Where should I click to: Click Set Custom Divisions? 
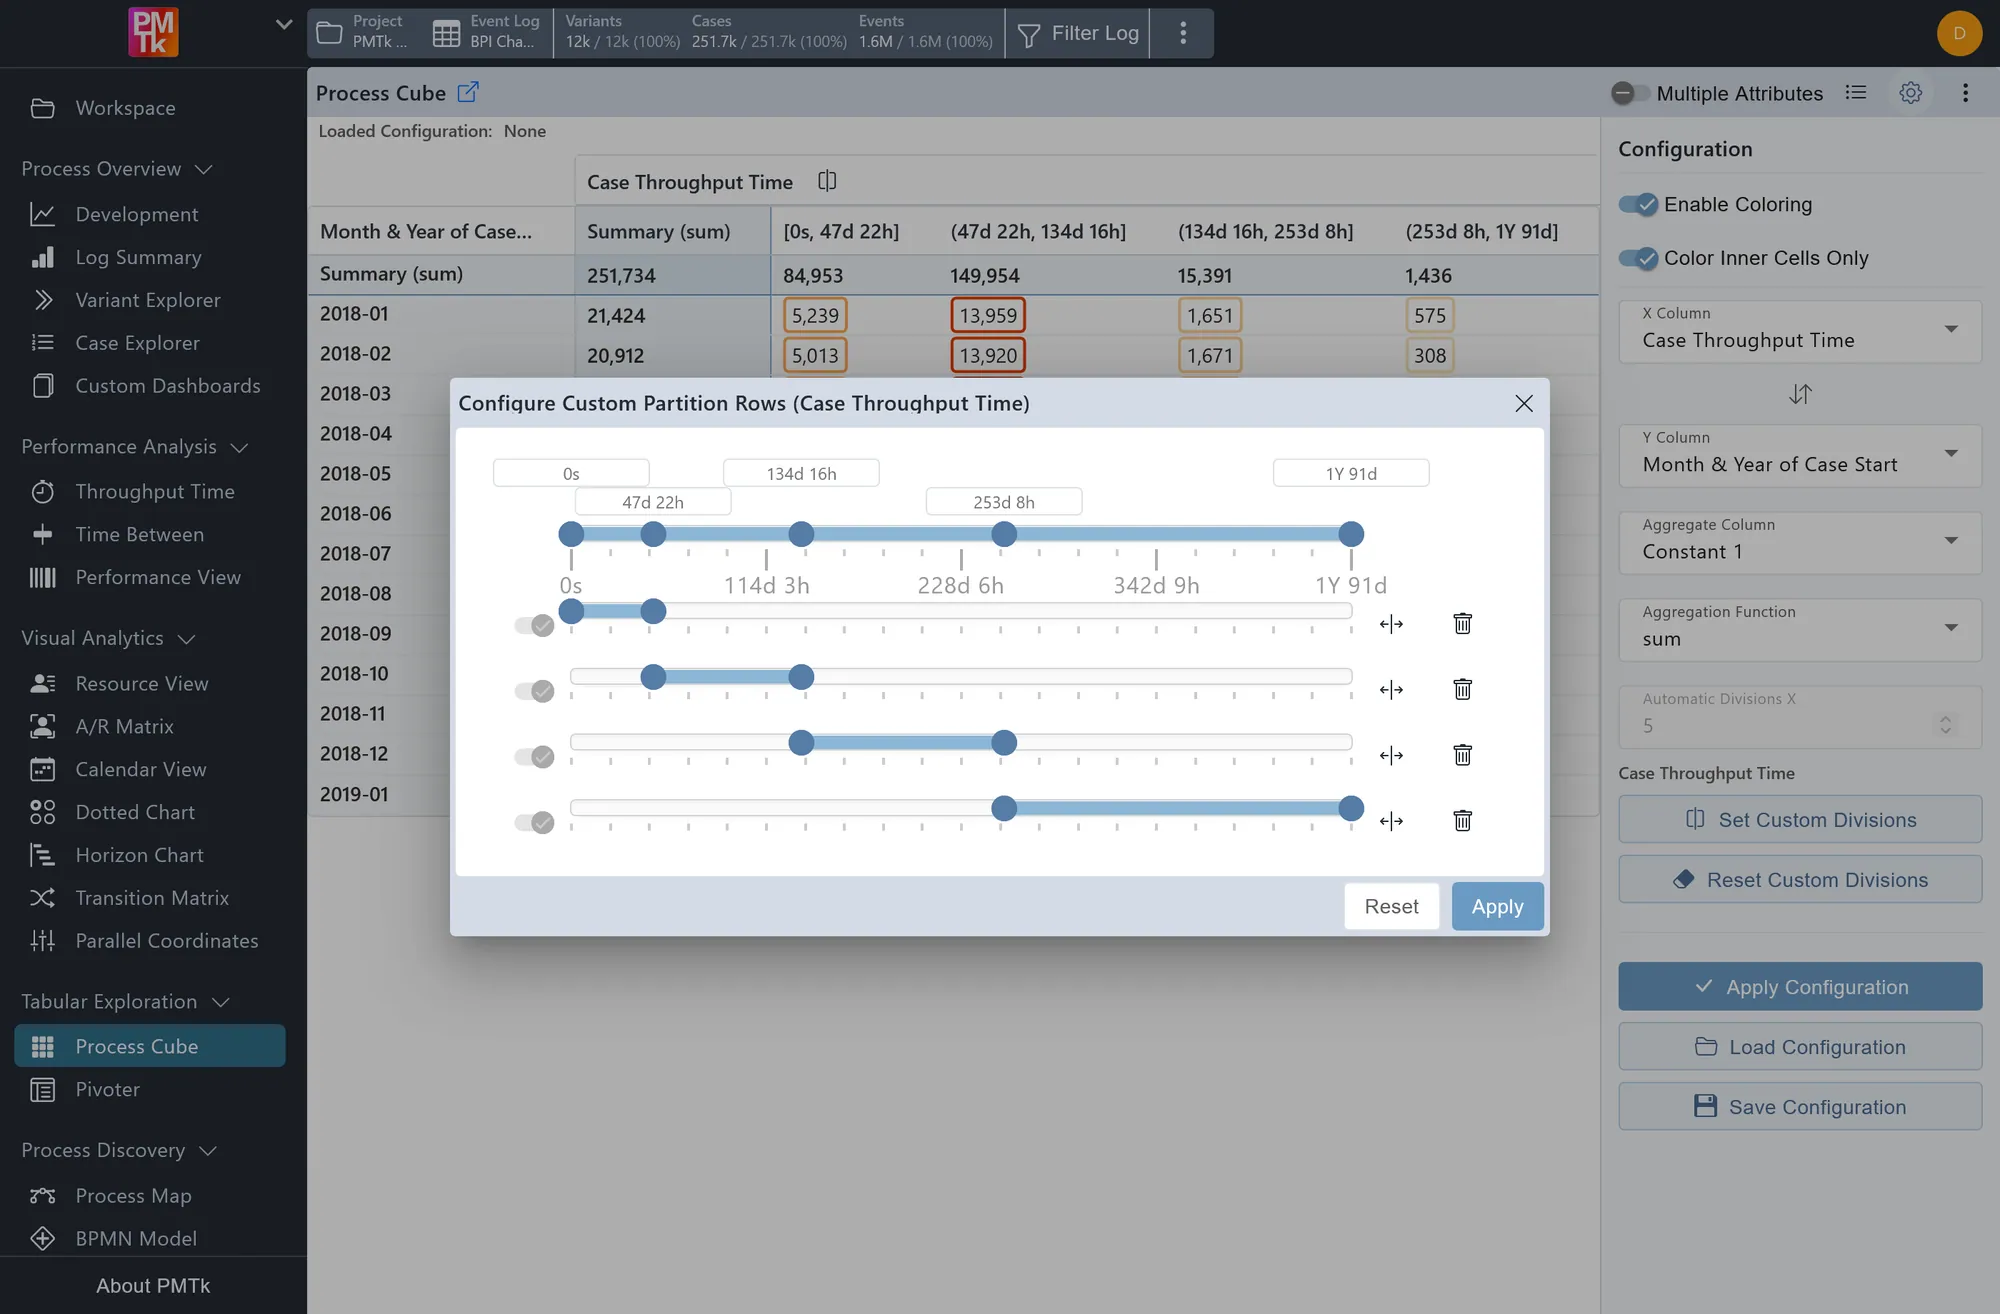click(x=1800, y=820)
